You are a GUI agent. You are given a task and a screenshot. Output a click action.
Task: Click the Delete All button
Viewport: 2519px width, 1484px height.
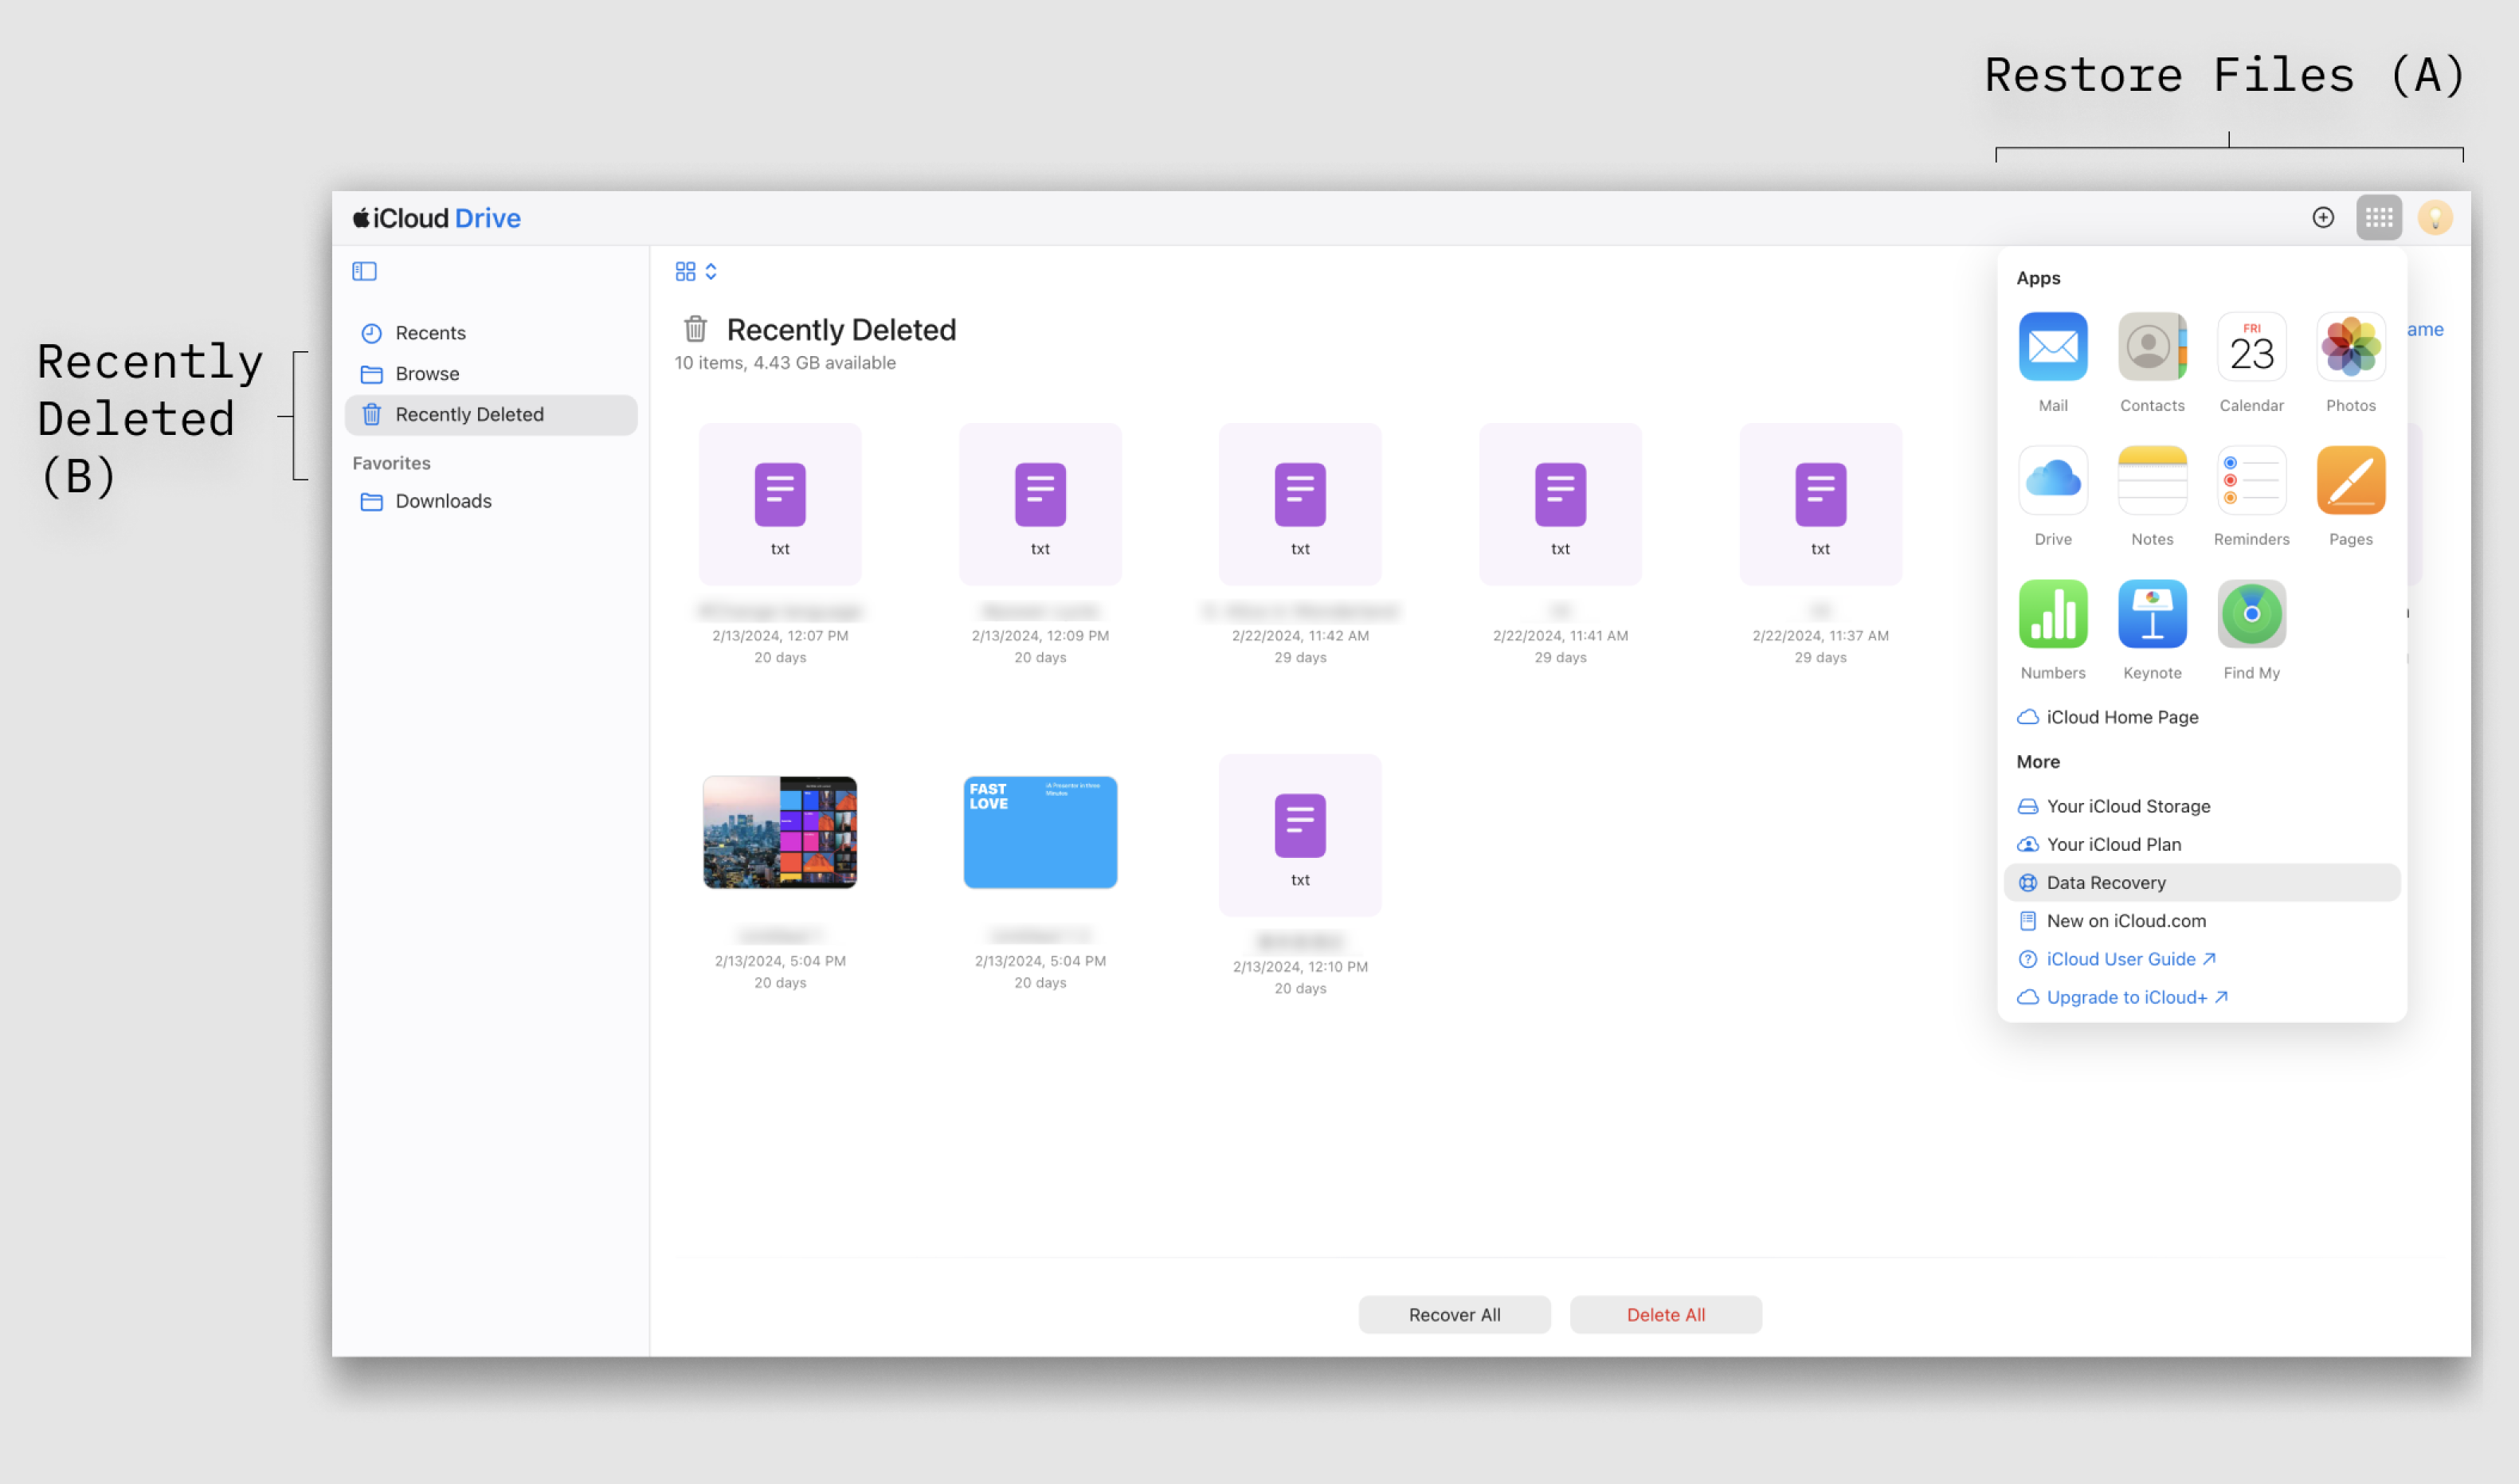pos(1665,1314)
